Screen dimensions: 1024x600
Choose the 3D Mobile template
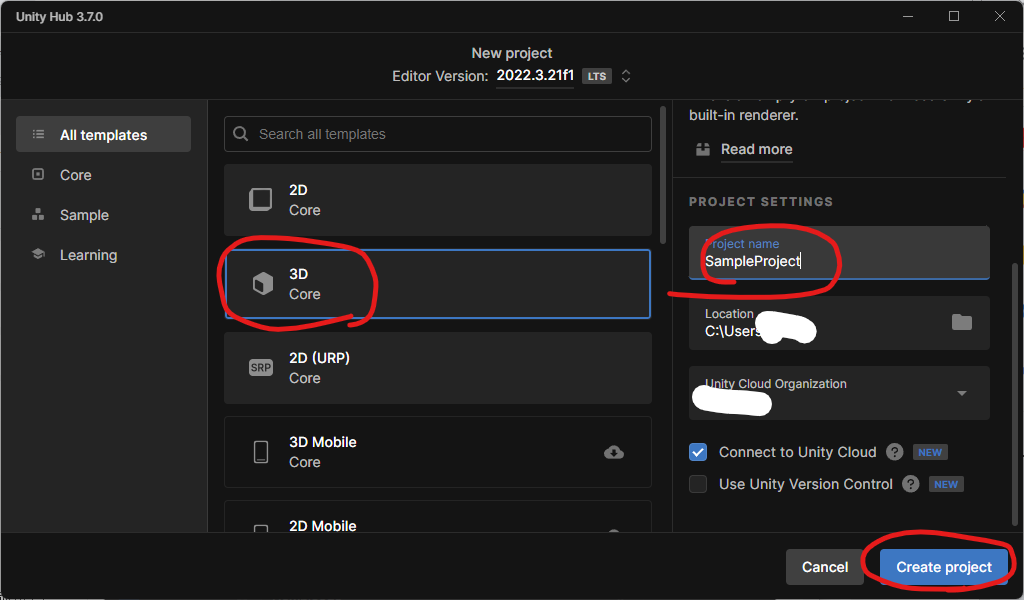click(x=438, y=452)
